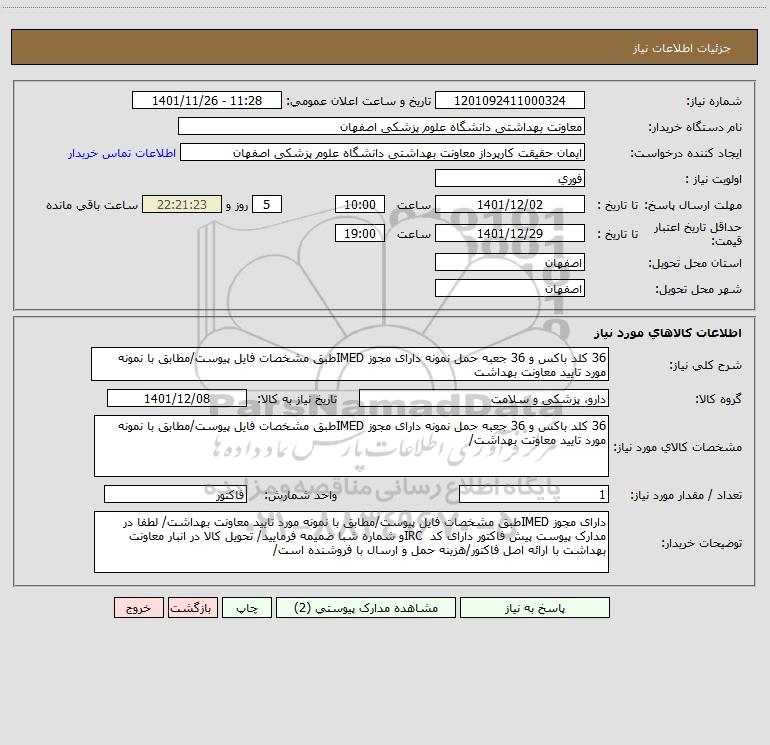This screenshot has width=770, height=745.
Task: Click the section title اطلاعات کالاهای مورد نیاز
Action: (668, 333)
